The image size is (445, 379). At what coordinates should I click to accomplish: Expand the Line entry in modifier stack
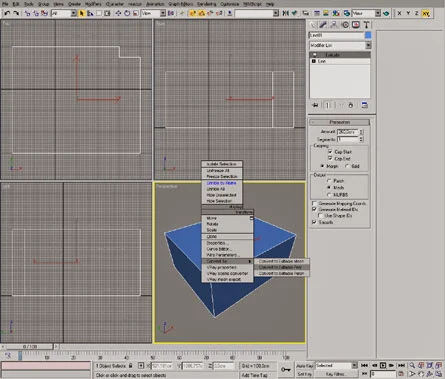[x=314, y=61]
